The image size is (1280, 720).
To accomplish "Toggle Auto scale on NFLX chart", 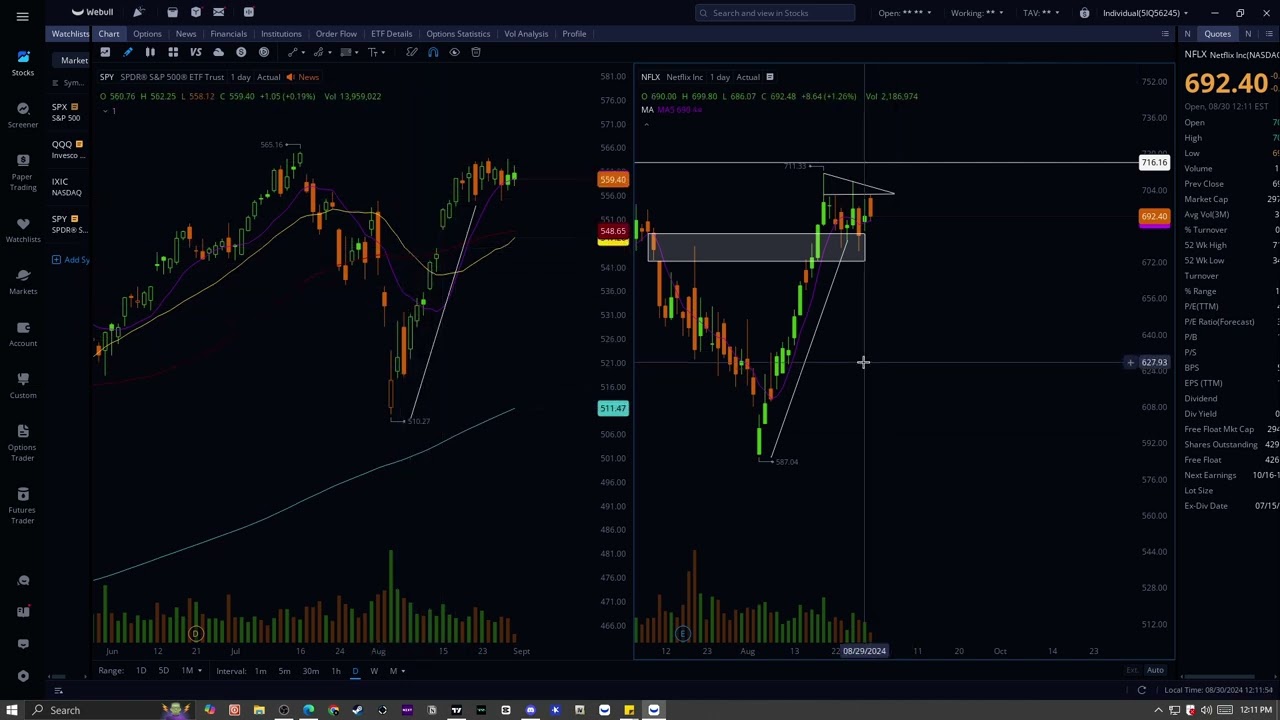I will 1155,670.
